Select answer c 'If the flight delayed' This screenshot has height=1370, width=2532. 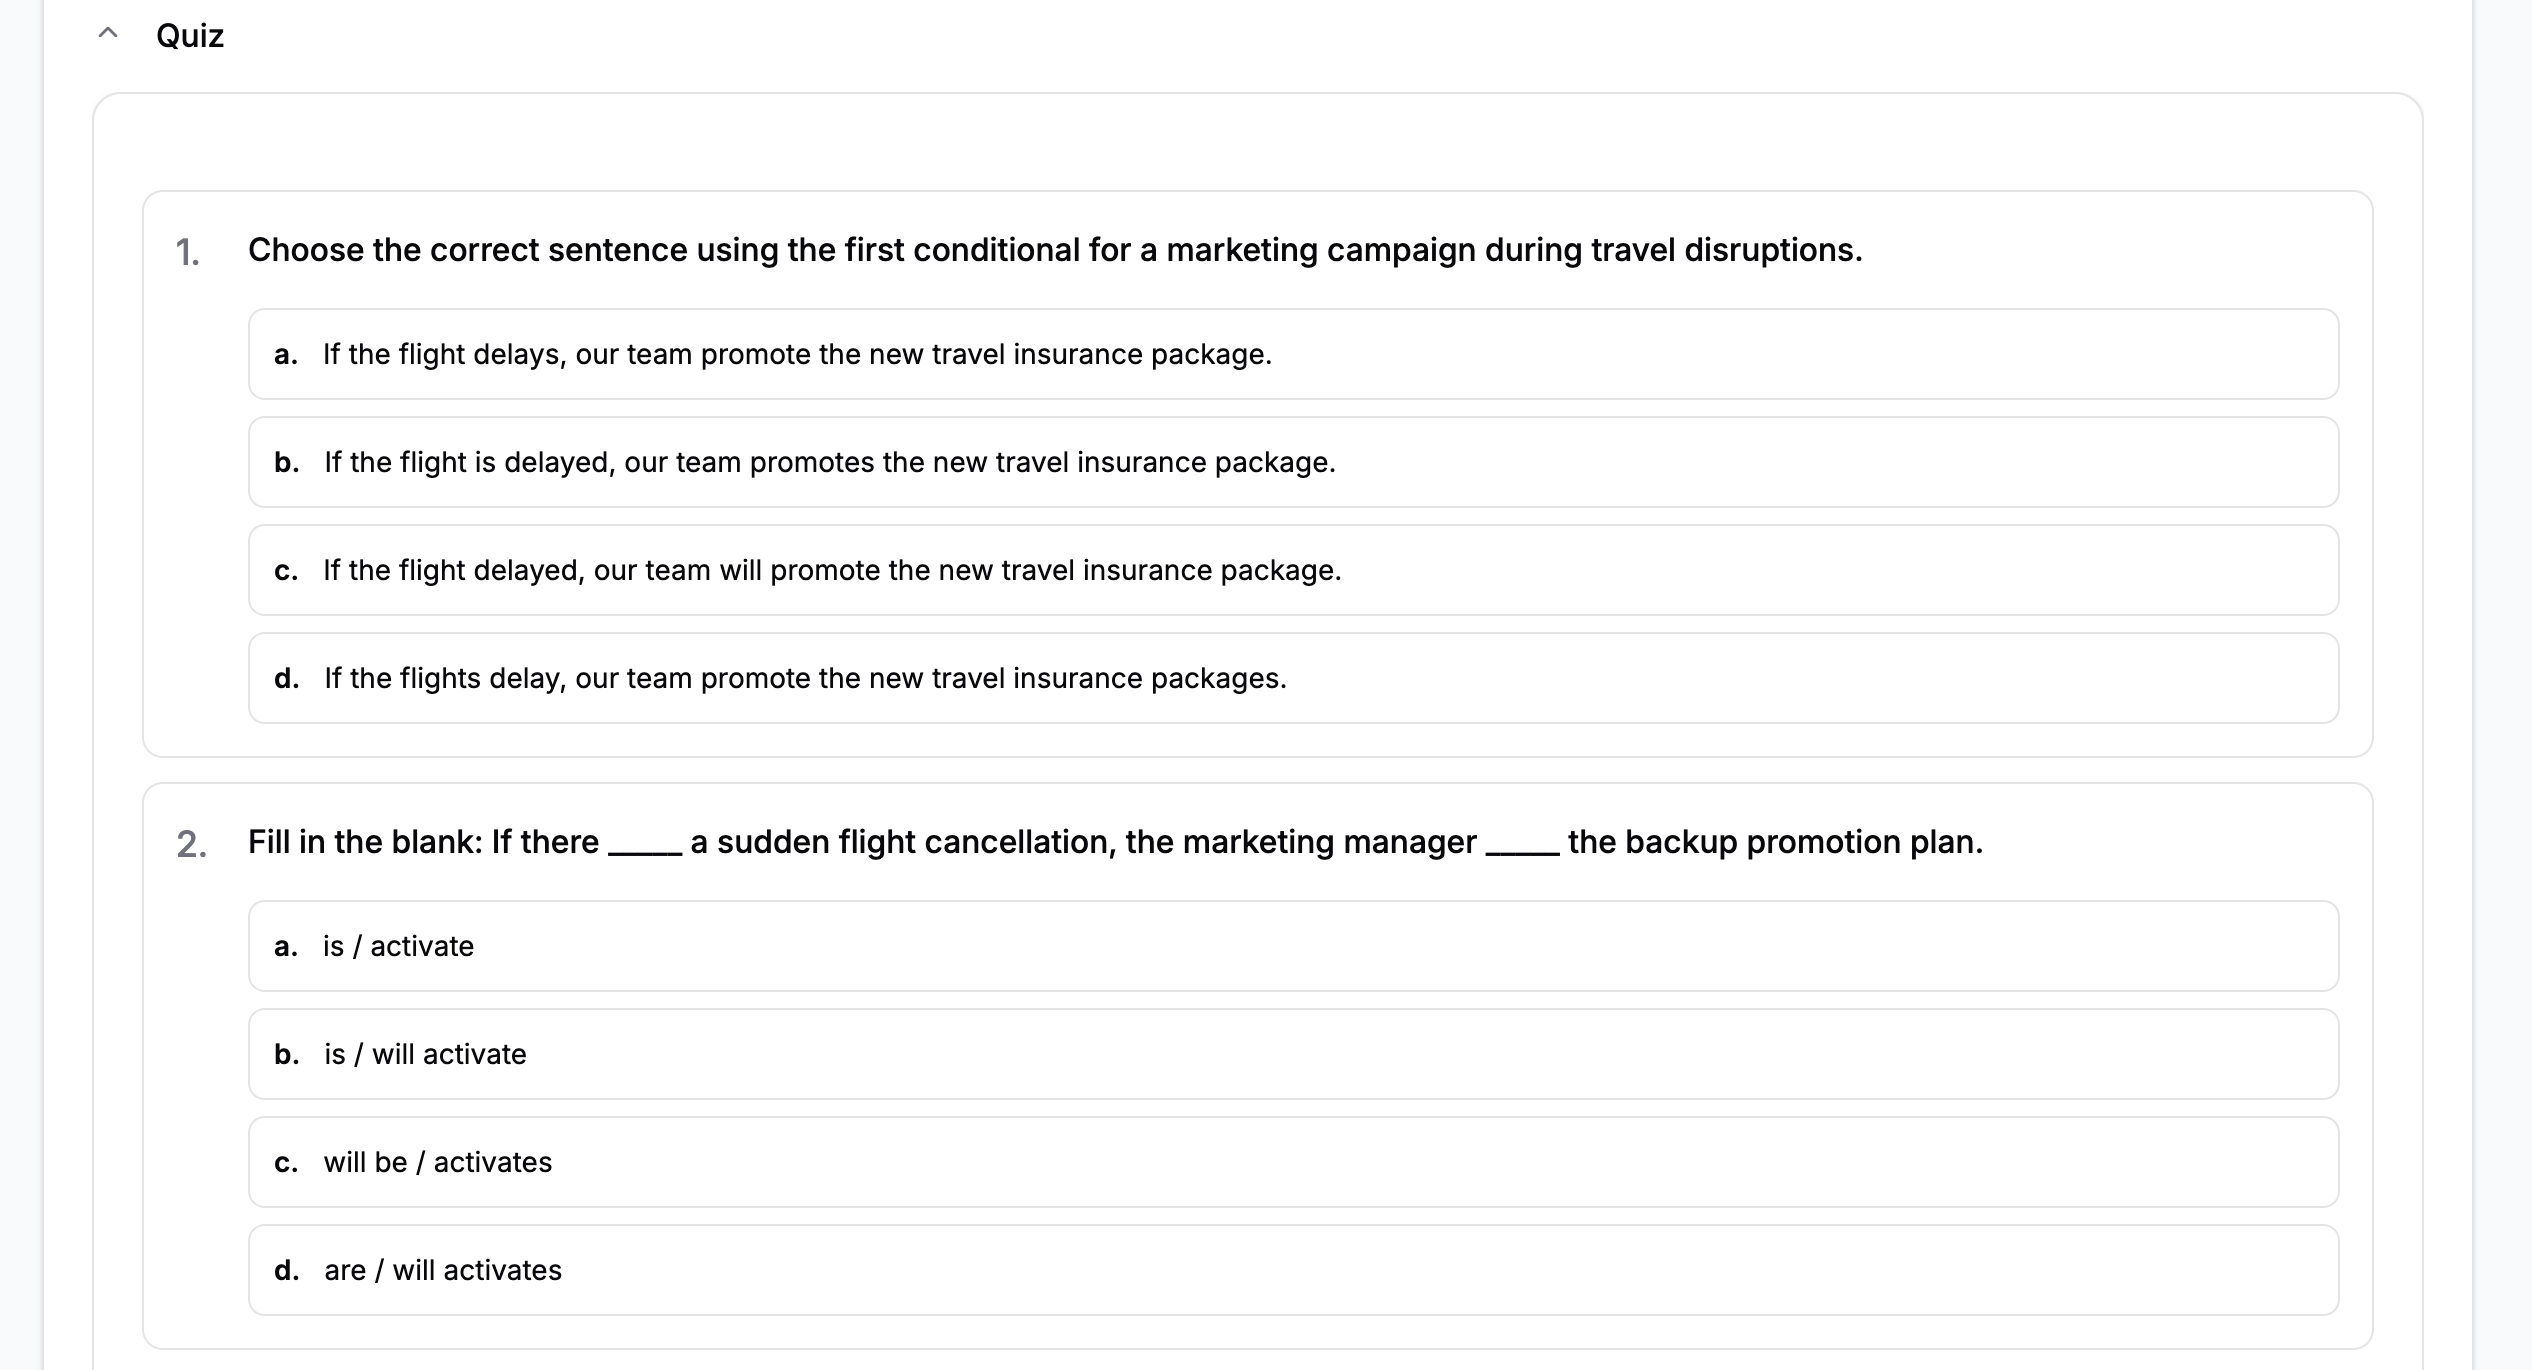pyautogui.click(x=1293, y=570)
